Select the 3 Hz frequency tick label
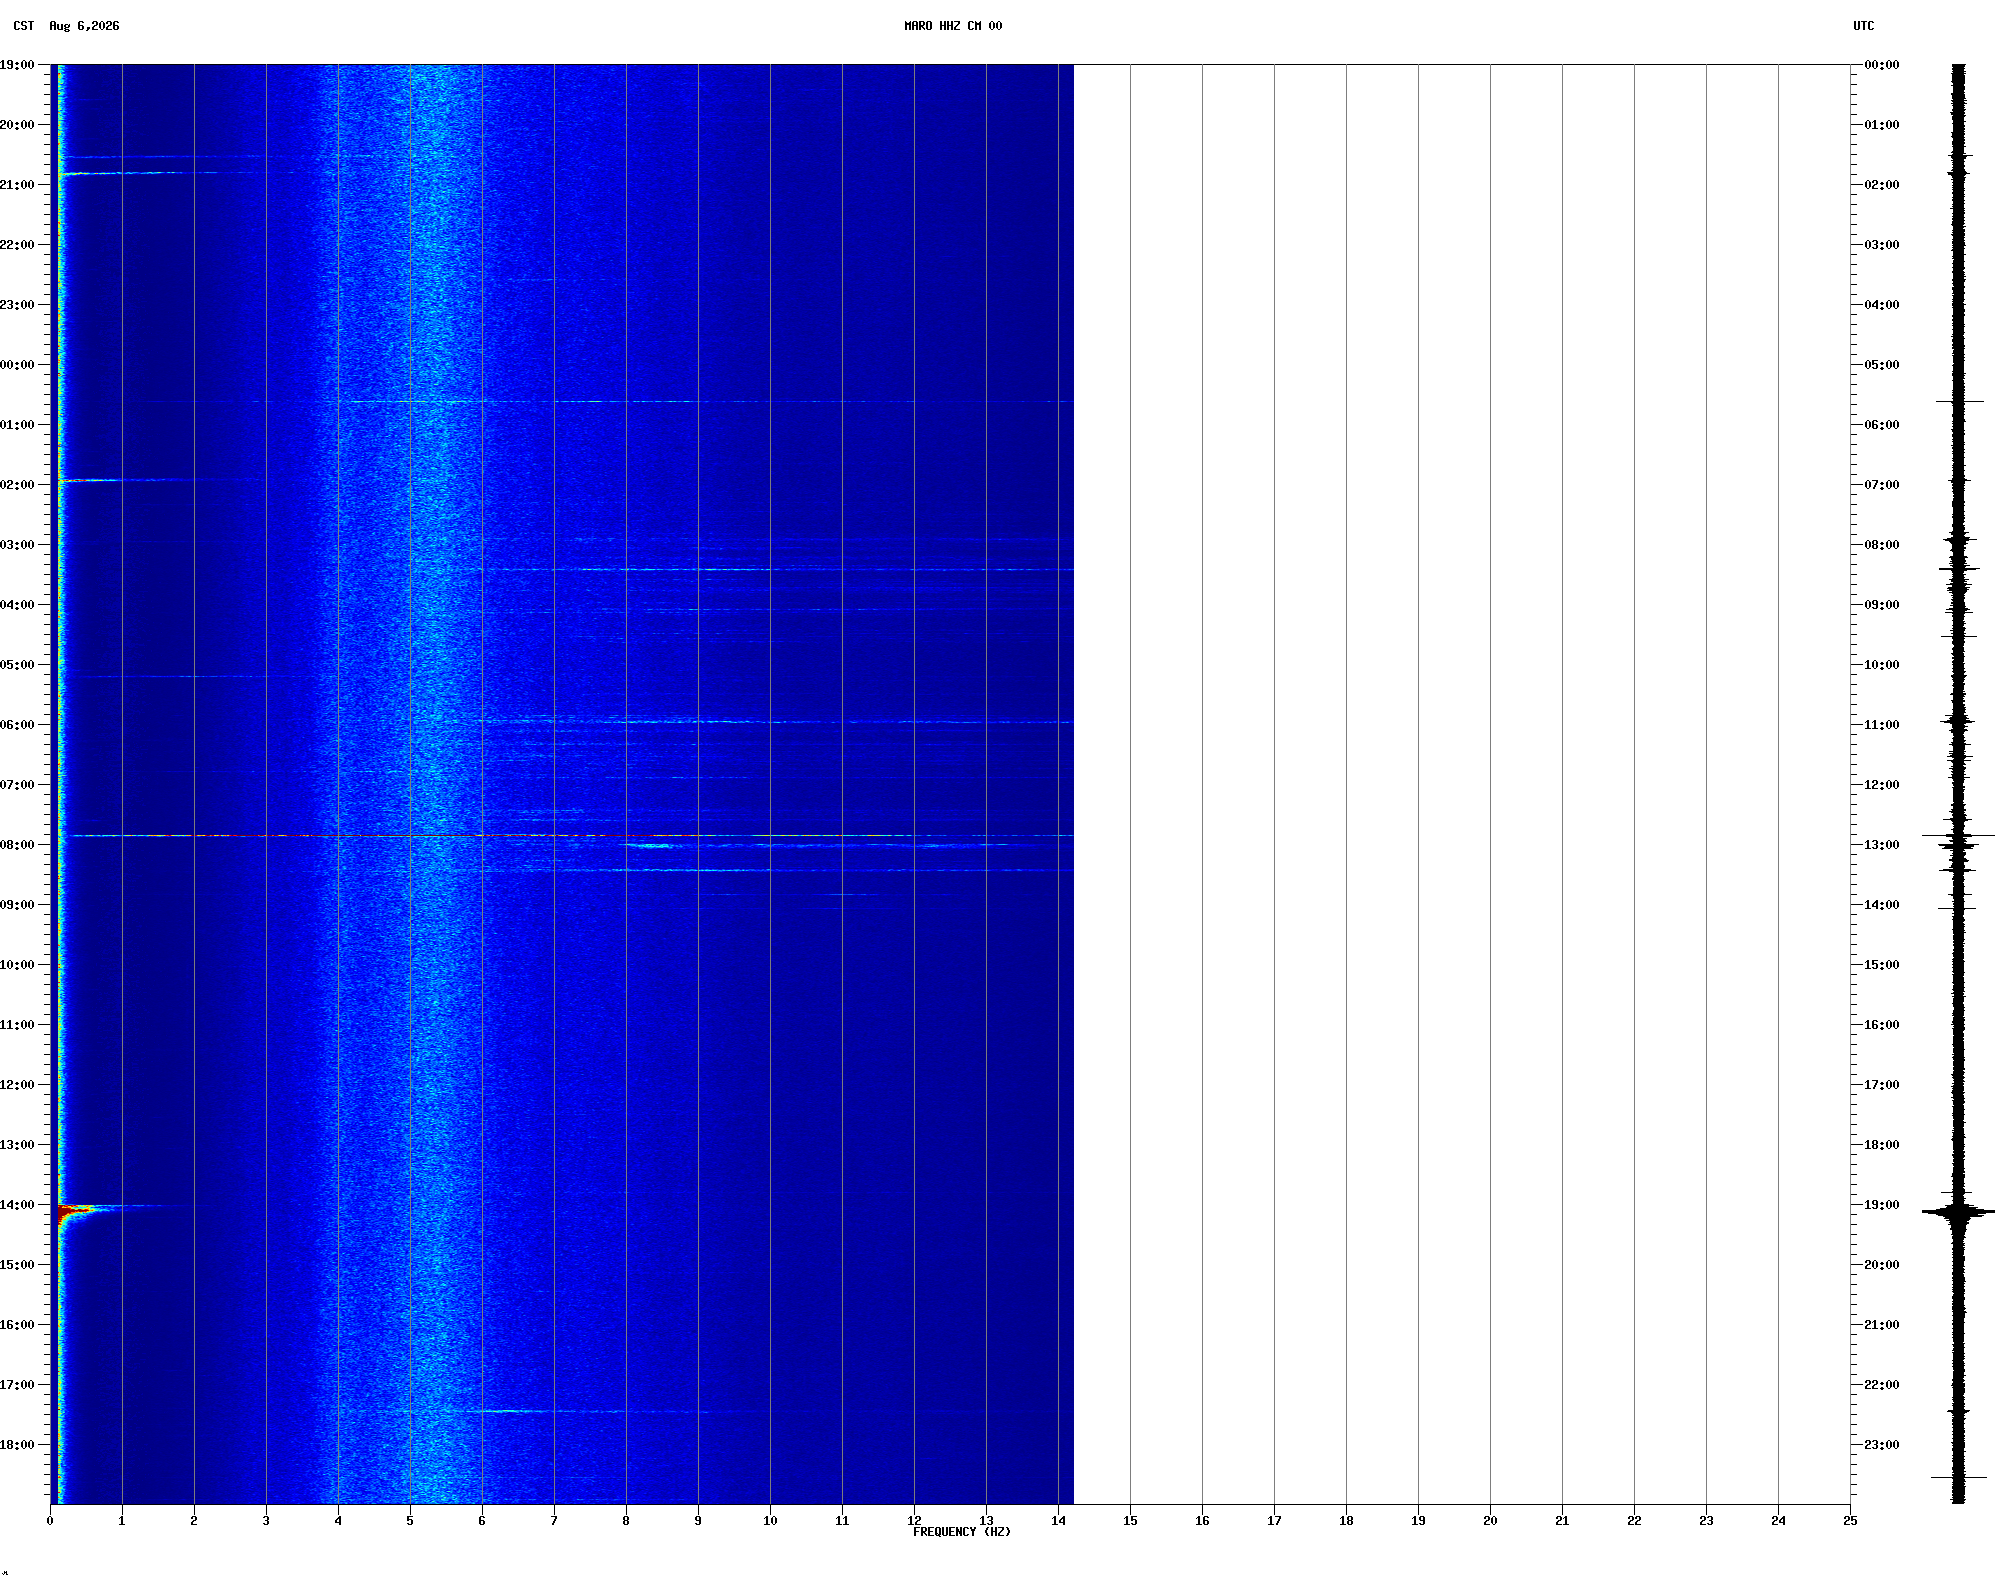2002x1584 pixels. [x=266, y=1521]
